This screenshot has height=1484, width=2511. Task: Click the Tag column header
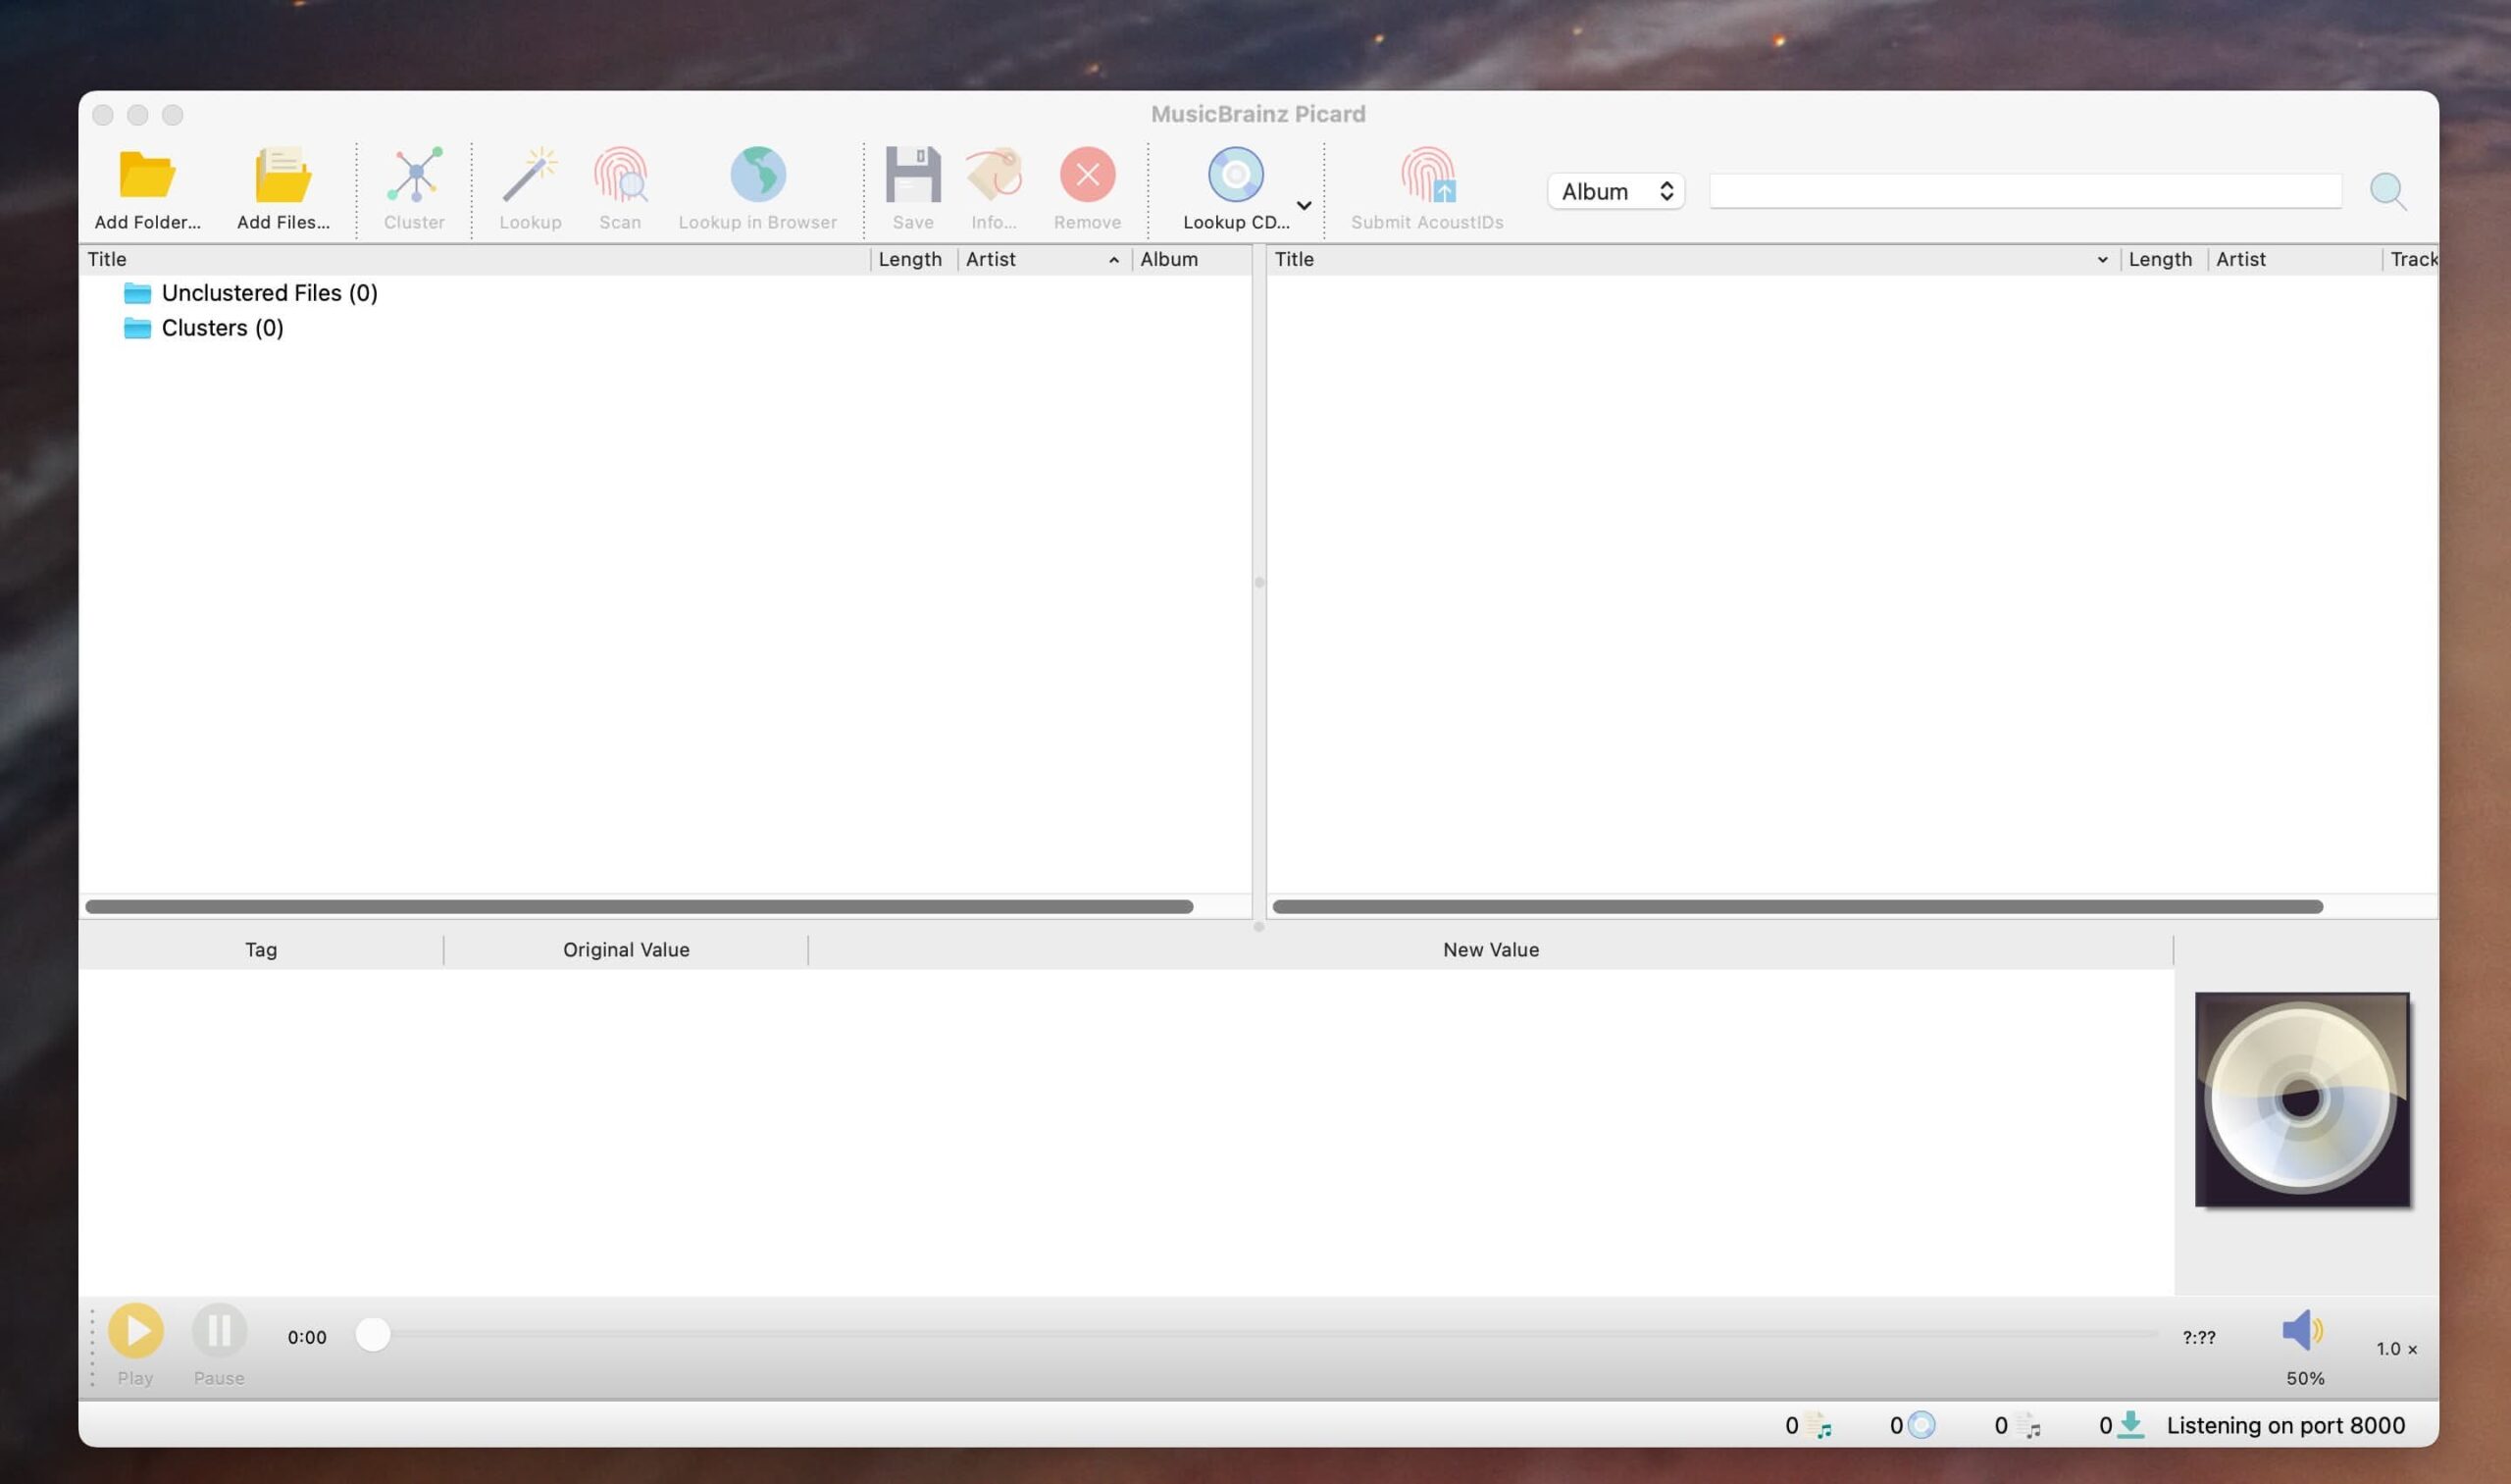tap(261, 950)
